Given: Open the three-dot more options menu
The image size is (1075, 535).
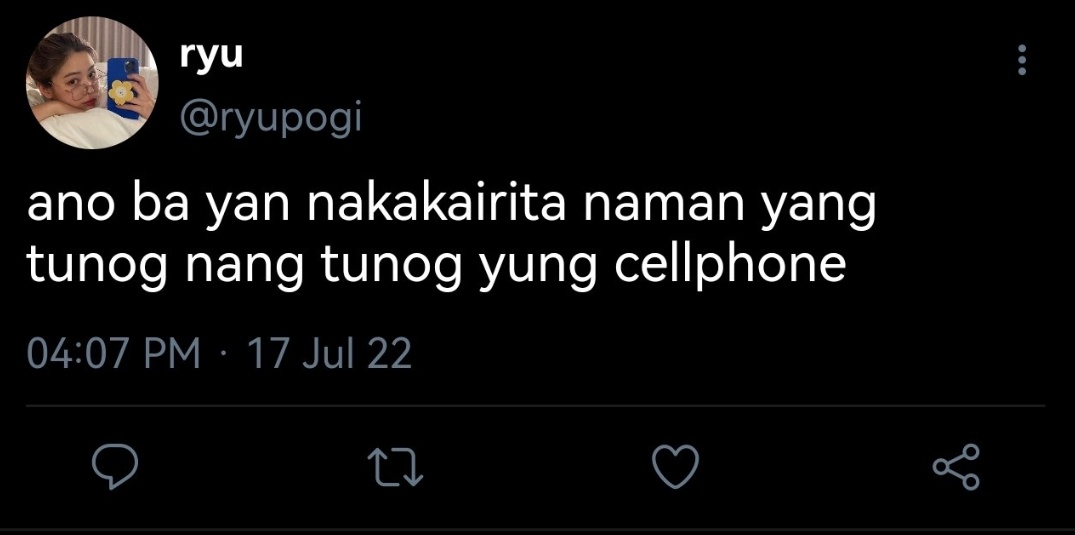Looking at the screenshot, I should coord(1022,60).
